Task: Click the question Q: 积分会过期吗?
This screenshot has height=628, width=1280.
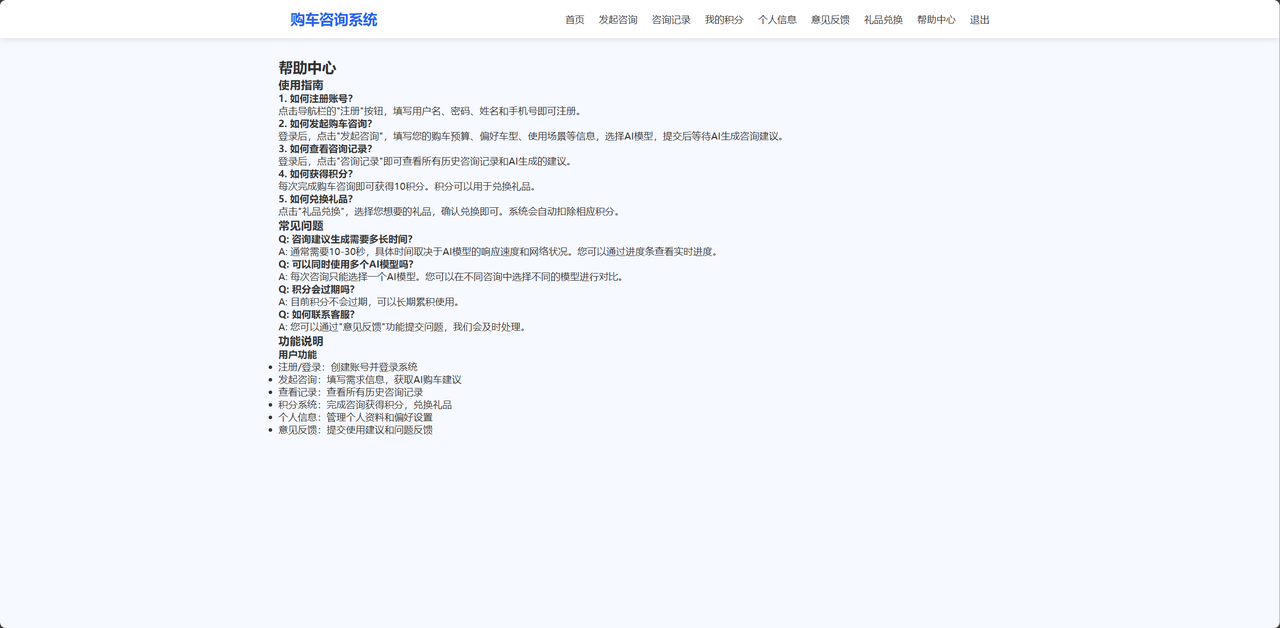Action: (316, 289)
